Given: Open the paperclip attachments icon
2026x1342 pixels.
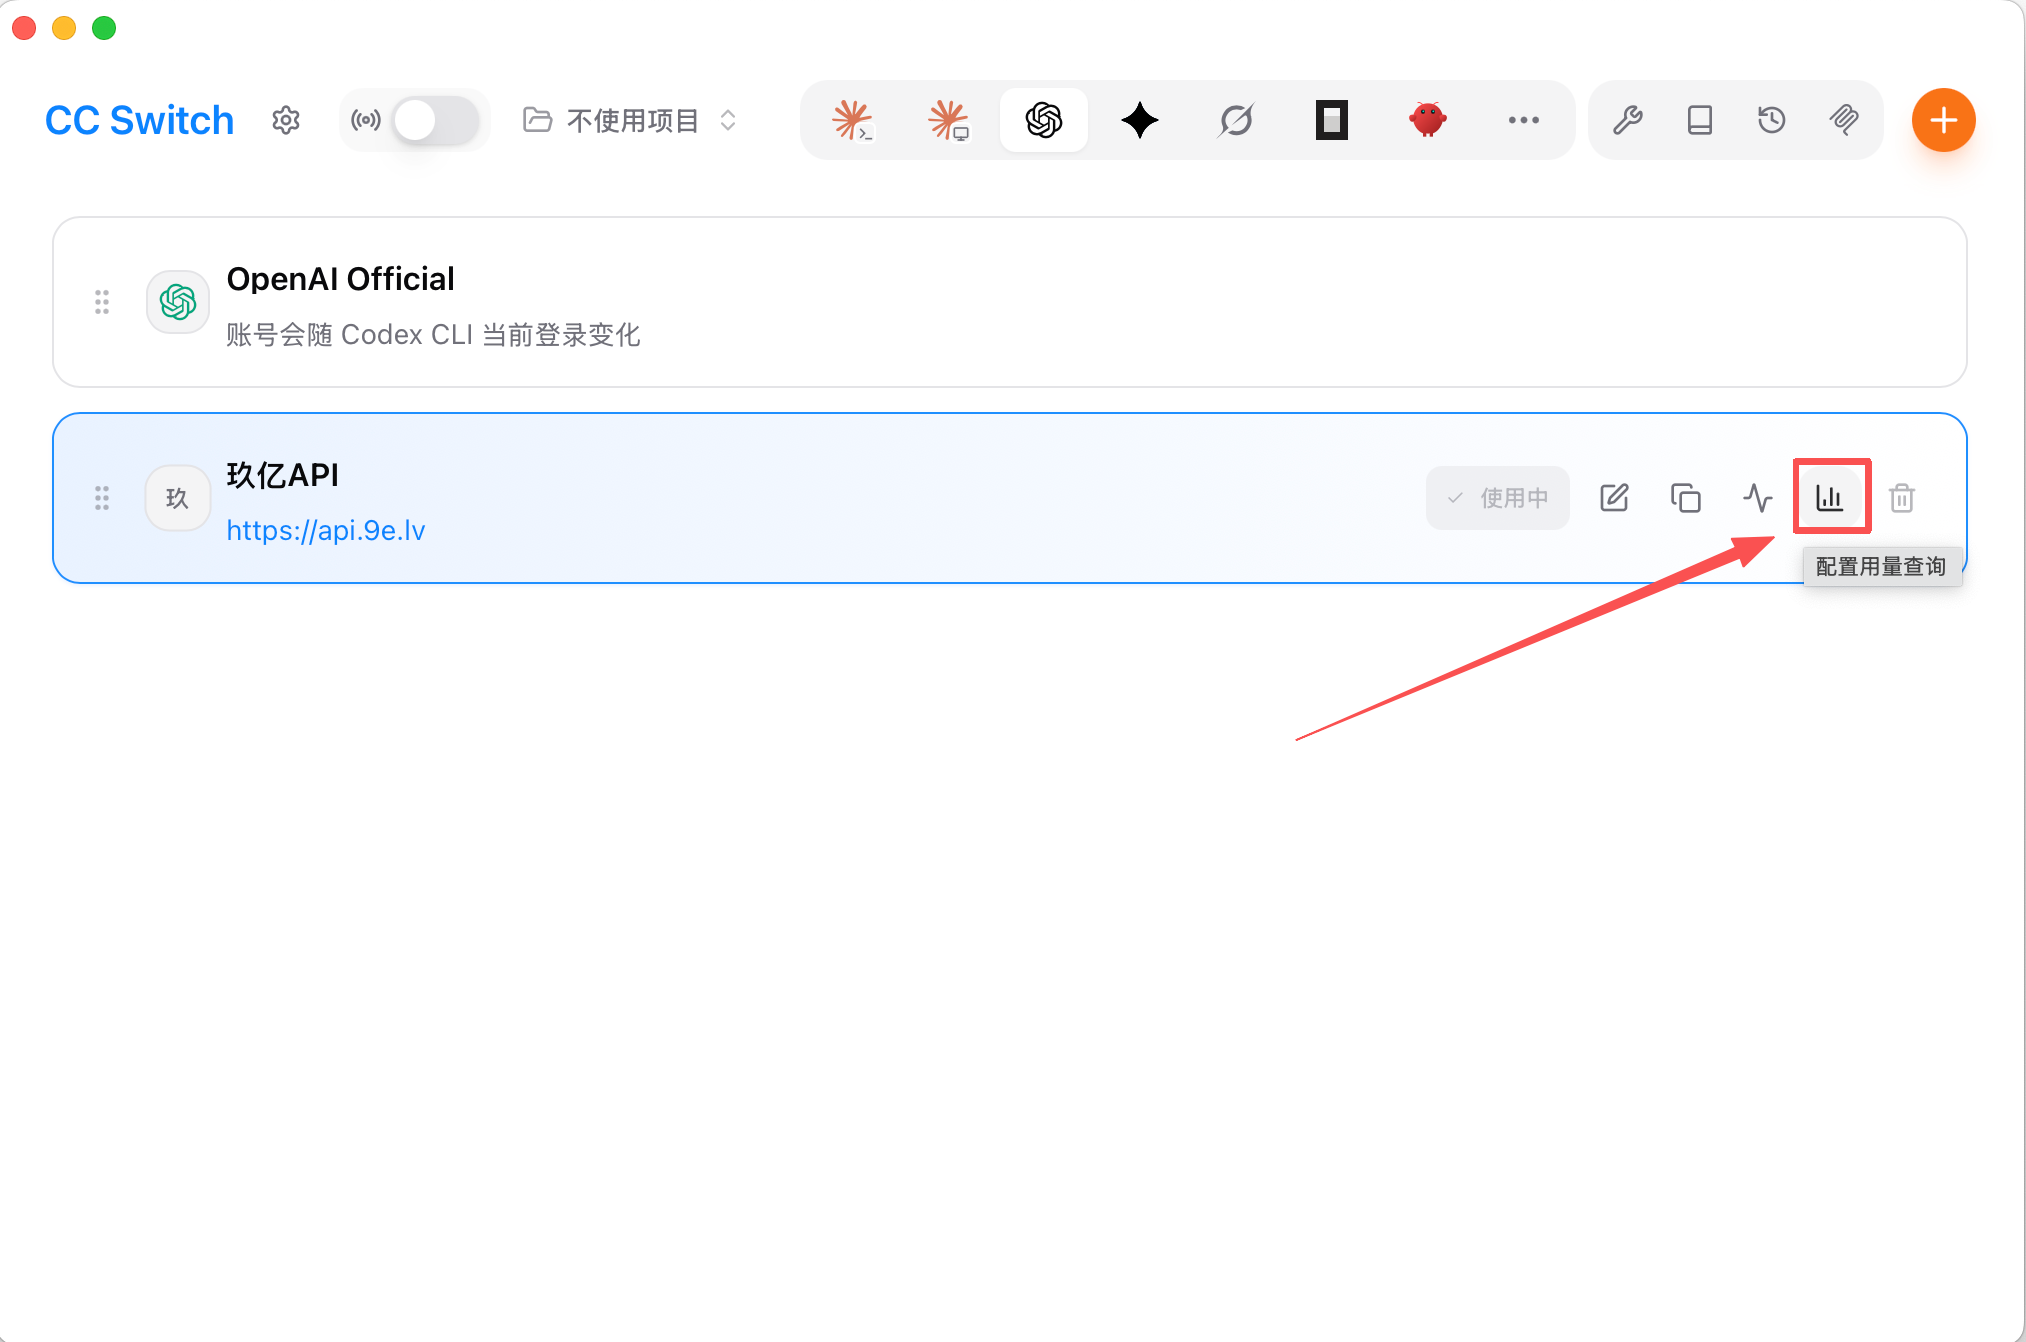Looking at the screenshot, I should click(x=1844, y=120).
